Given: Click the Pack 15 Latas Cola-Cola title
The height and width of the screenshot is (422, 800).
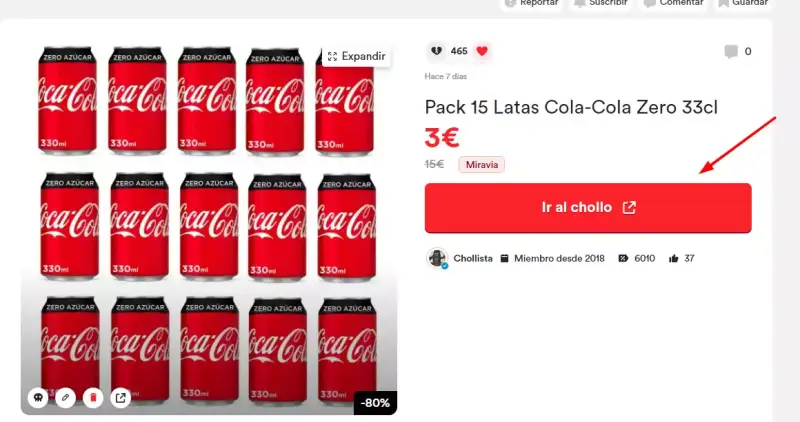Looking at the screenshot, I should click(571, 107).
